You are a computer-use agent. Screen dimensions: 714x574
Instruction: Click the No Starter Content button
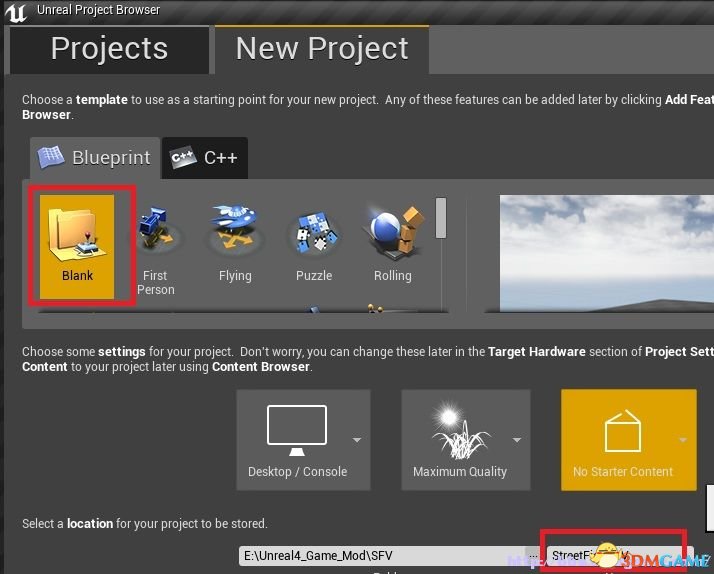coord(629,440)
